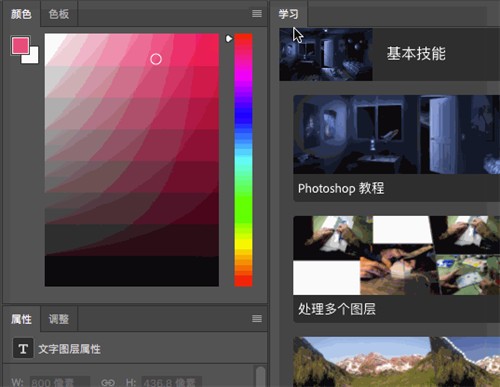The image size is (500, 387).
Task: Switch to the 颜色 tab
Action: click(21, 14)
